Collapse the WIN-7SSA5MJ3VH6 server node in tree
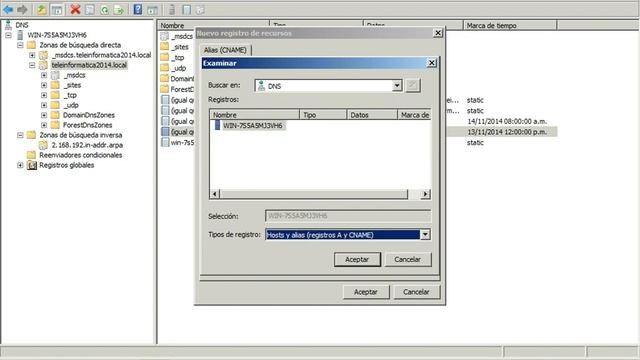640x360 pixels. click(8, 35)
